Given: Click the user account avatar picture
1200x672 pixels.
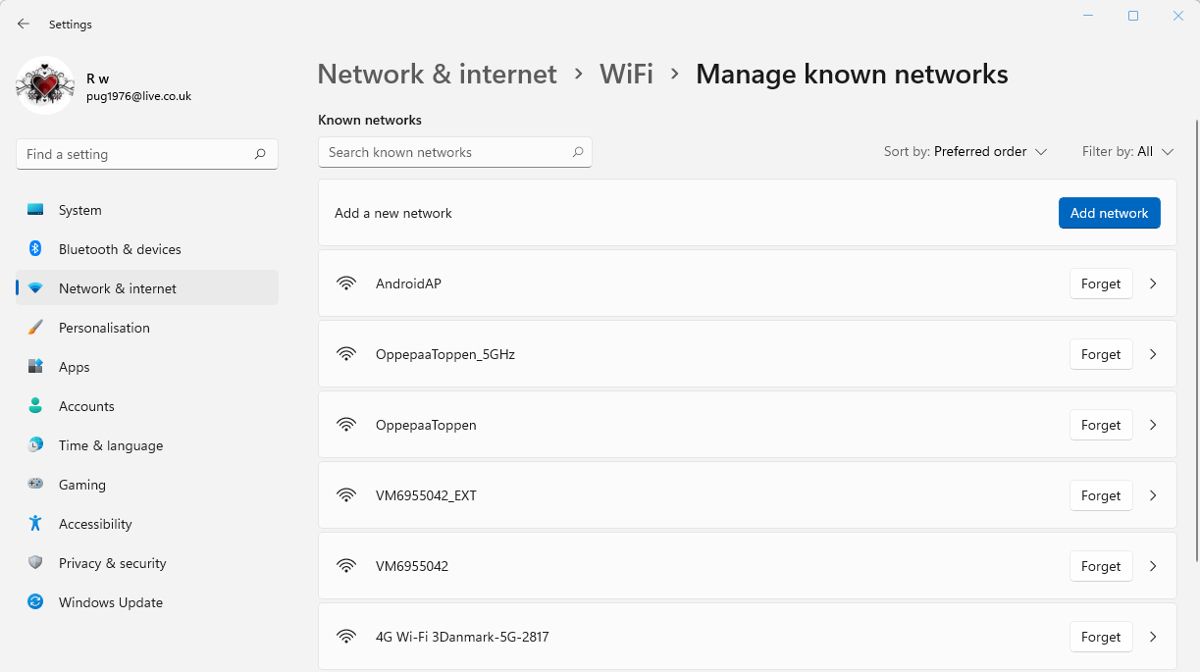Looking at the screenshot, I should click(x=44, y=86).
